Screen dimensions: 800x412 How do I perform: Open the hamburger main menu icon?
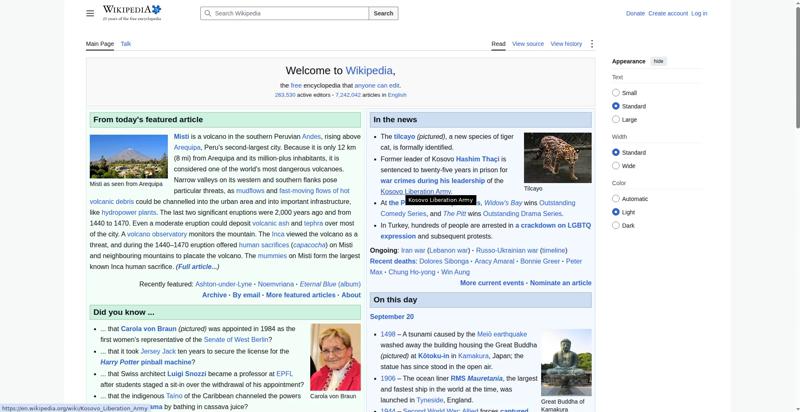click(x=90, y=13)
